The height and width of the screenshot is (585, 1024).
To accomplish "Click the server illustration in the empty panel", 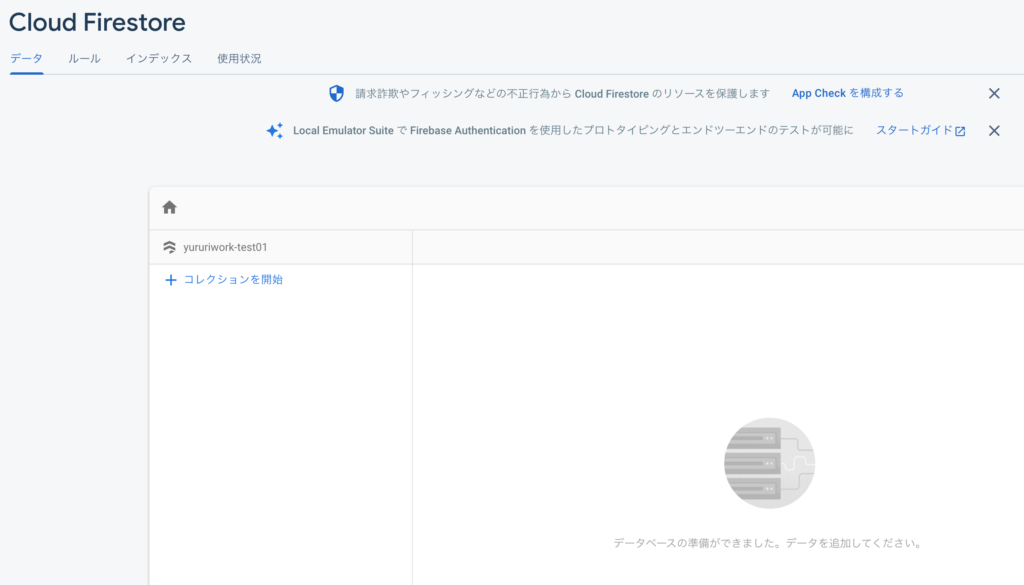I will [x=769, y=463].
